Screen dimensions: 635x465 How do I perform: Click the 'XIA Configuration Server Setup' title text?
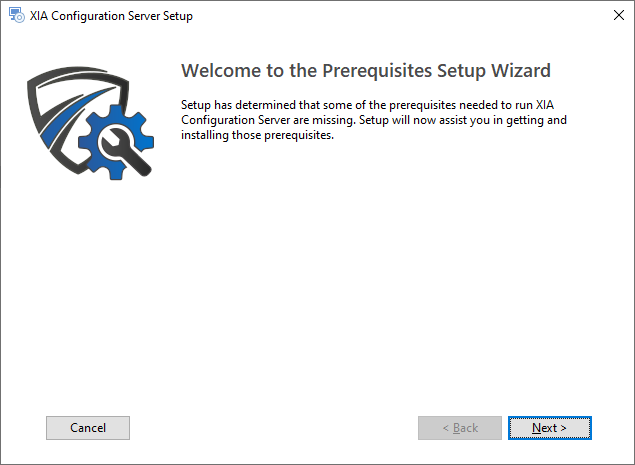tap(111, 16)
